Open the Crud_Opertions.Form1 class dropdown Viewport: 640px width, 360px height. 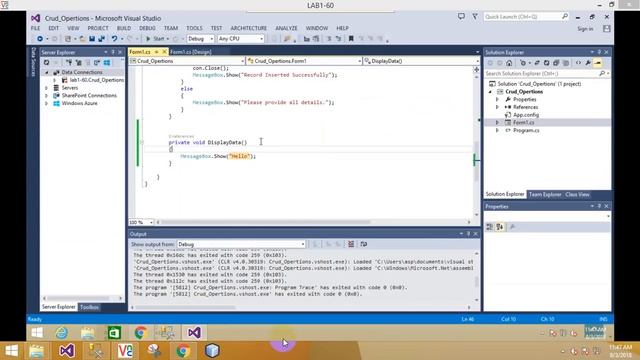point(304,61)
